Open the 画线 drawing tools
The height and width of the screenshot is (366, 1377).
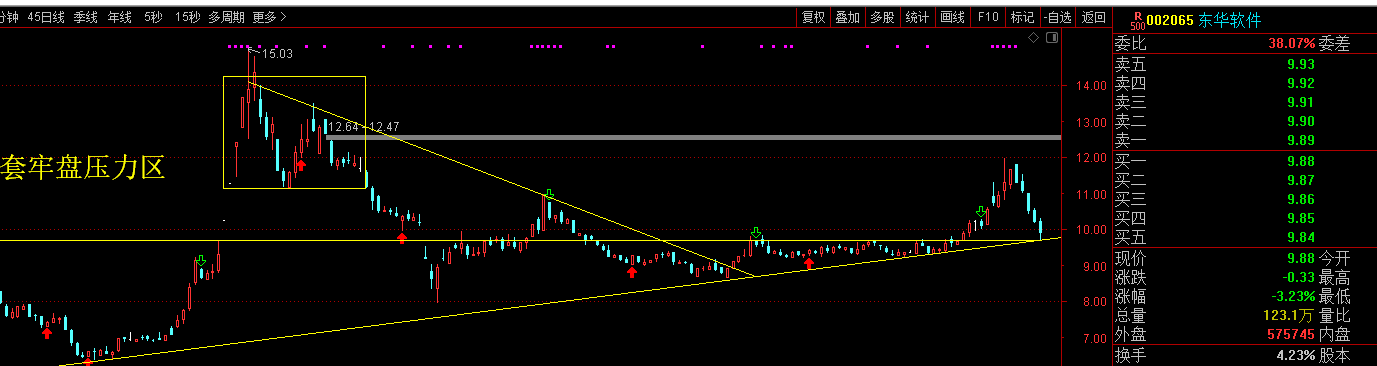[x=953, y=17]
